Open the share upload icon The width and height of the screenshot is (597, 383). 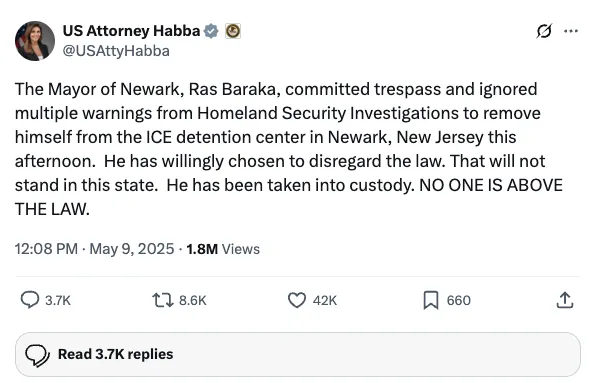point(565,300)
